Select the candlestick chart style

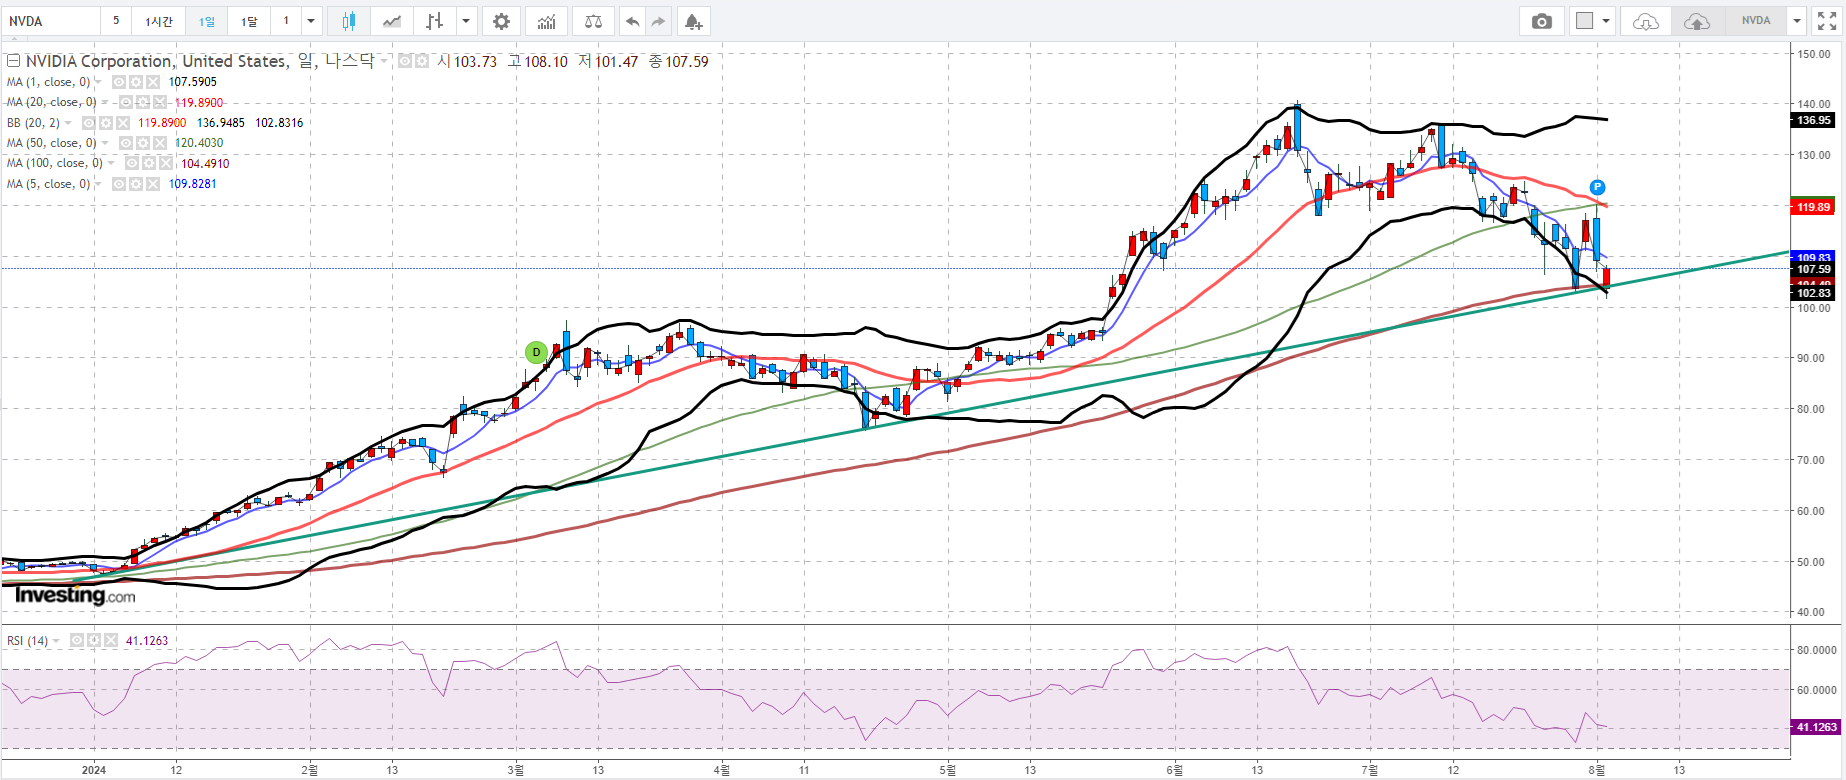click(x=348, y=21)
